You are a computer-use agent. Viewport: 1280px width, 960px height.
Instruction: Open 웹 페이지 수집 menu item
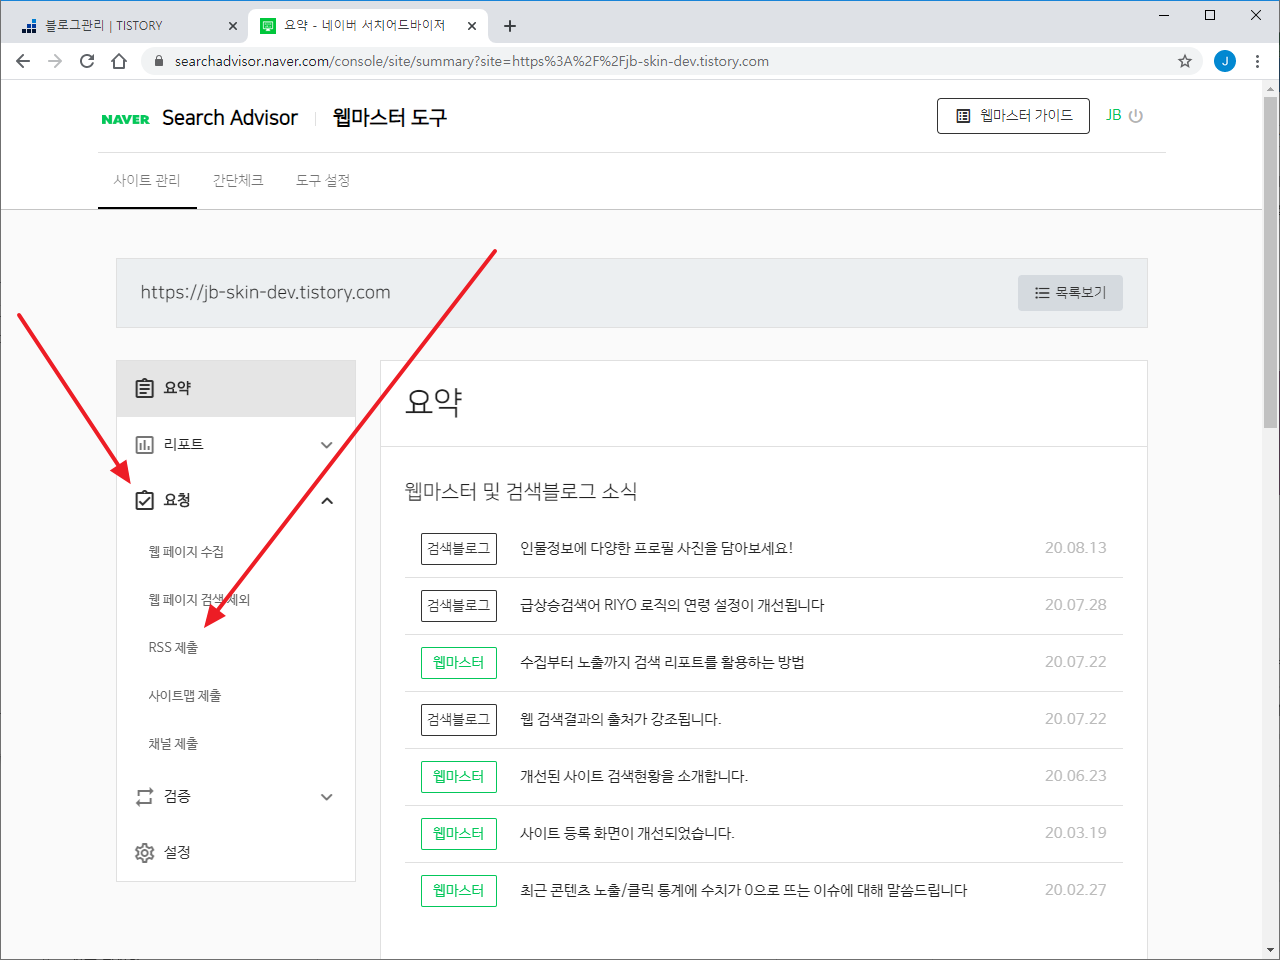[x=186, y=552]
